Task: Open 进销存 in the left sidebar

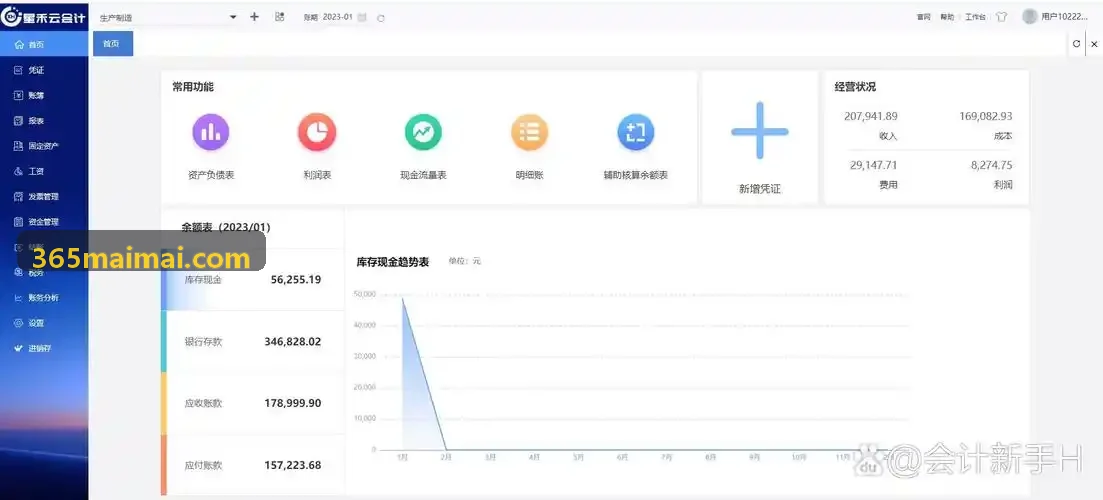Action: pos(44,349)
